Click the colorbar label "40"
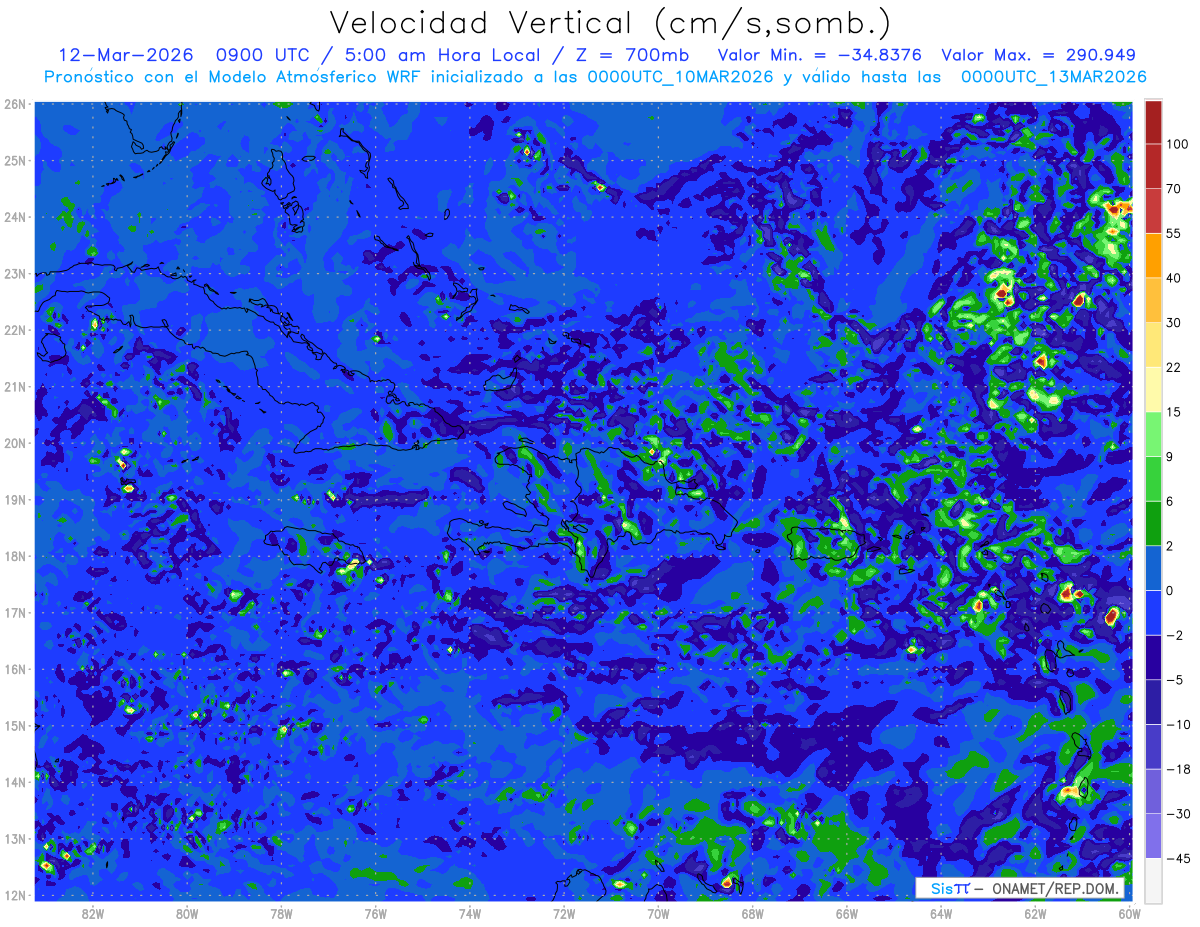This screenshot has width=1200, height=927. [x=1174, y=278]
